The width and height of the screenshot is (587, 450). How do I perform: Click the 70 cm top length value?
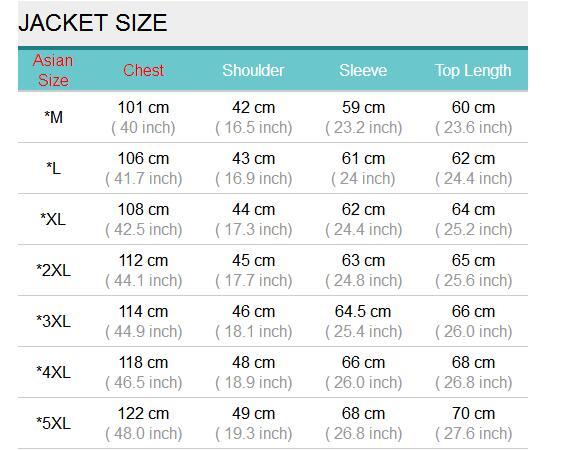tap(473, 413)
